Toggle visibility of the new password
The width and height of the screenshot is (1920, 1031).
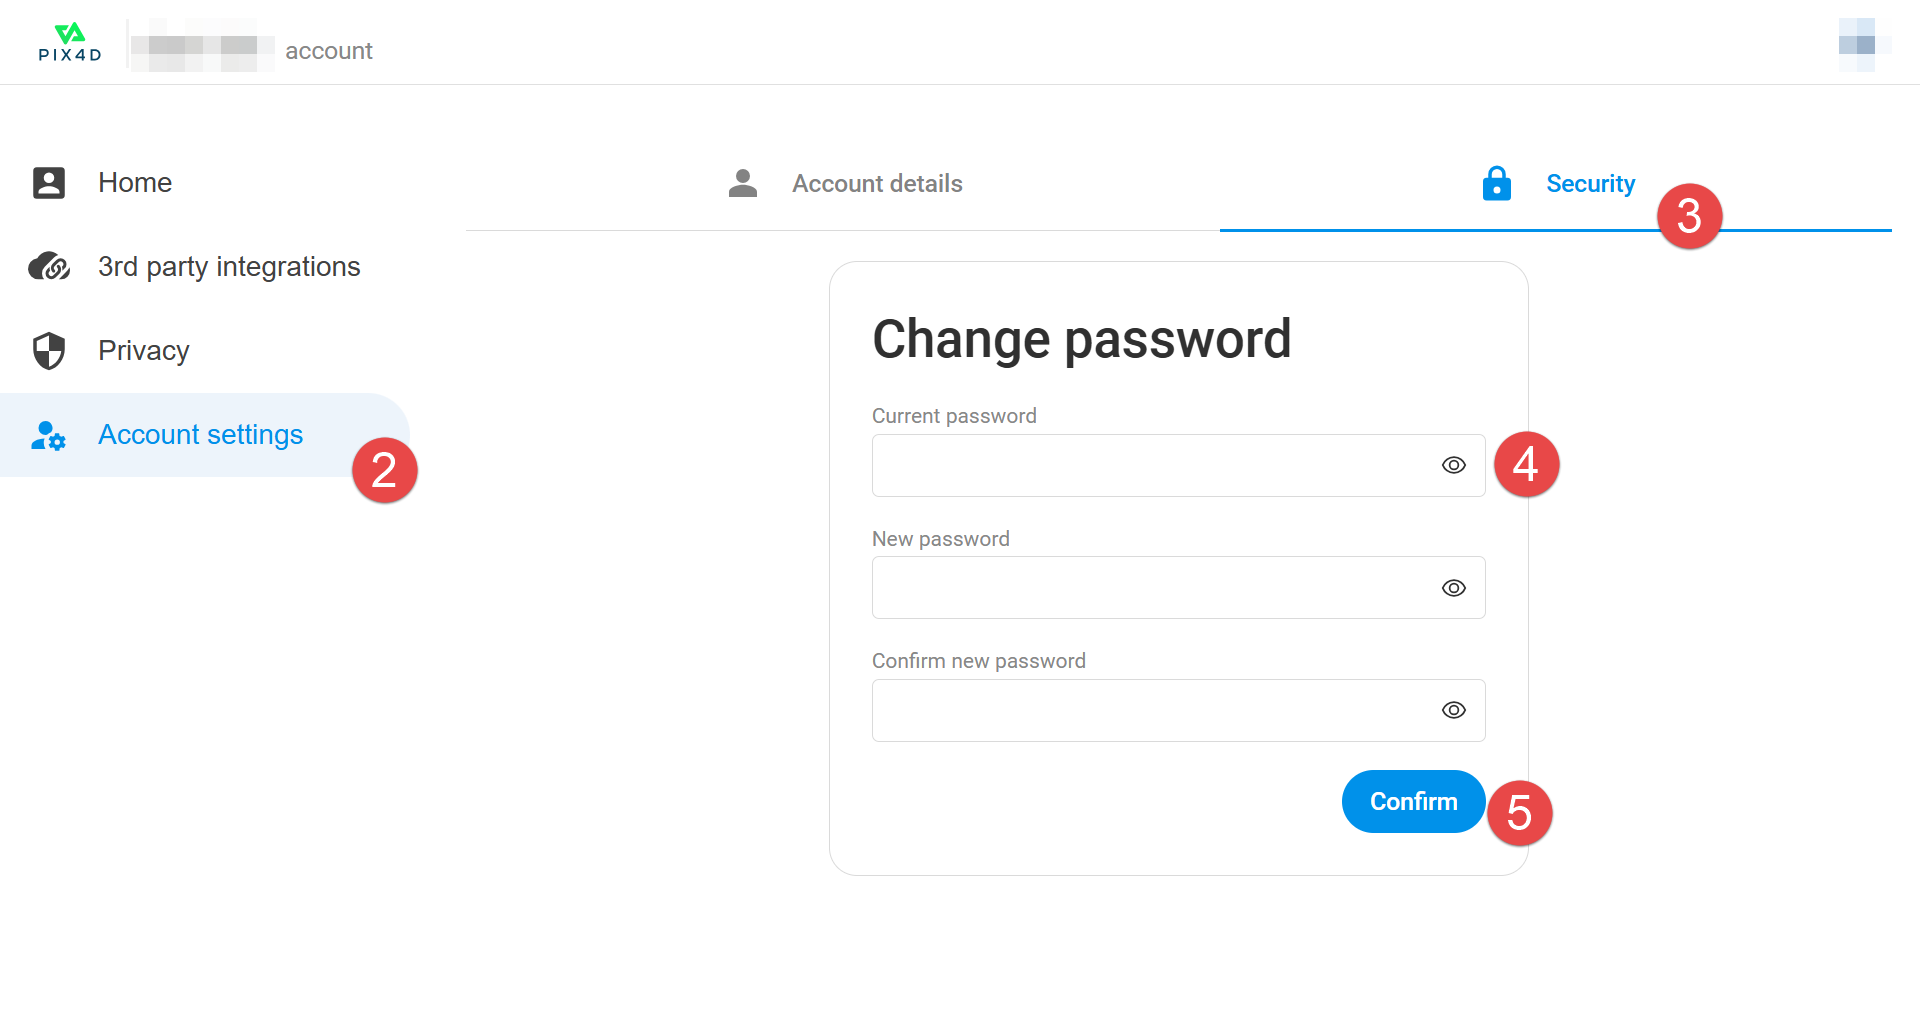1454,588
